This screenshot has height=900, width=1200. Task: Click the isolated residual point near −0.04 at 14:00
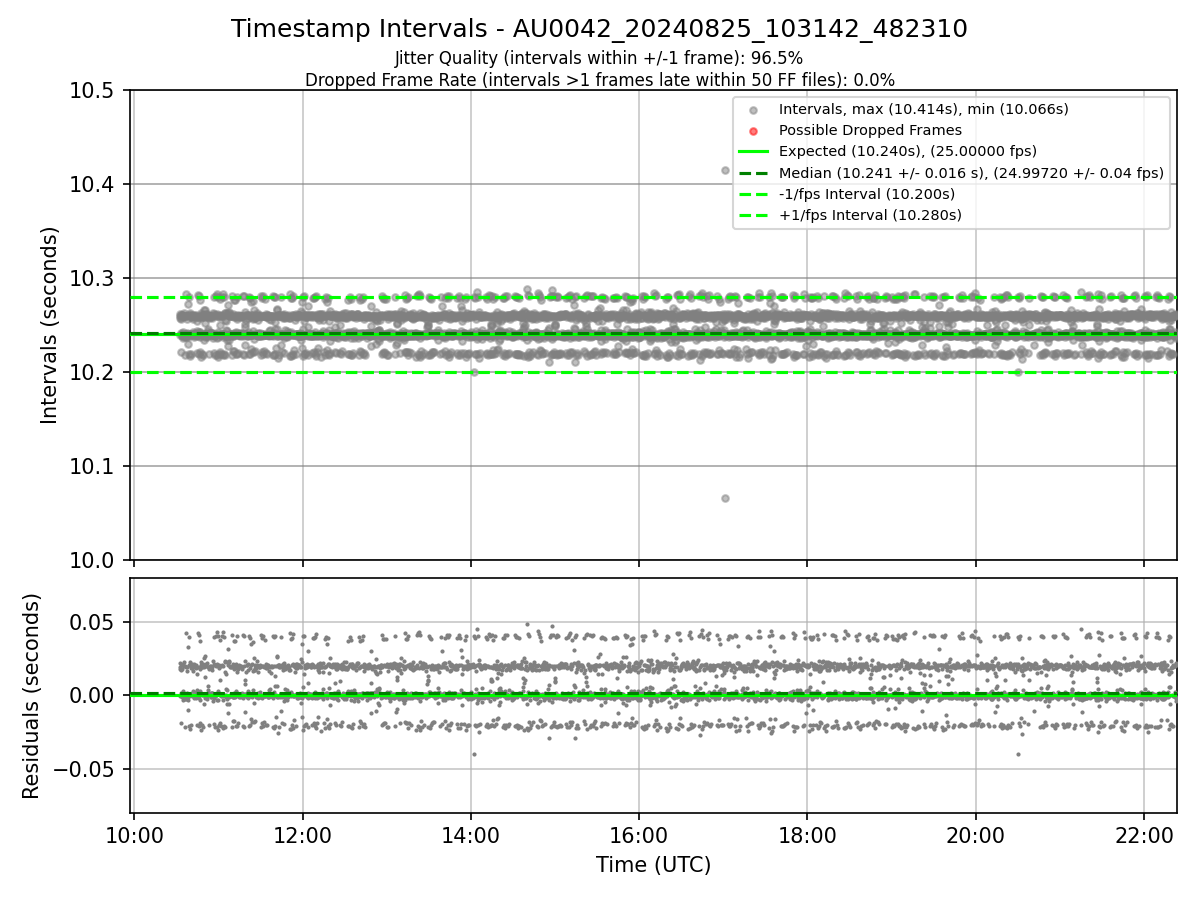pos(474,754)
